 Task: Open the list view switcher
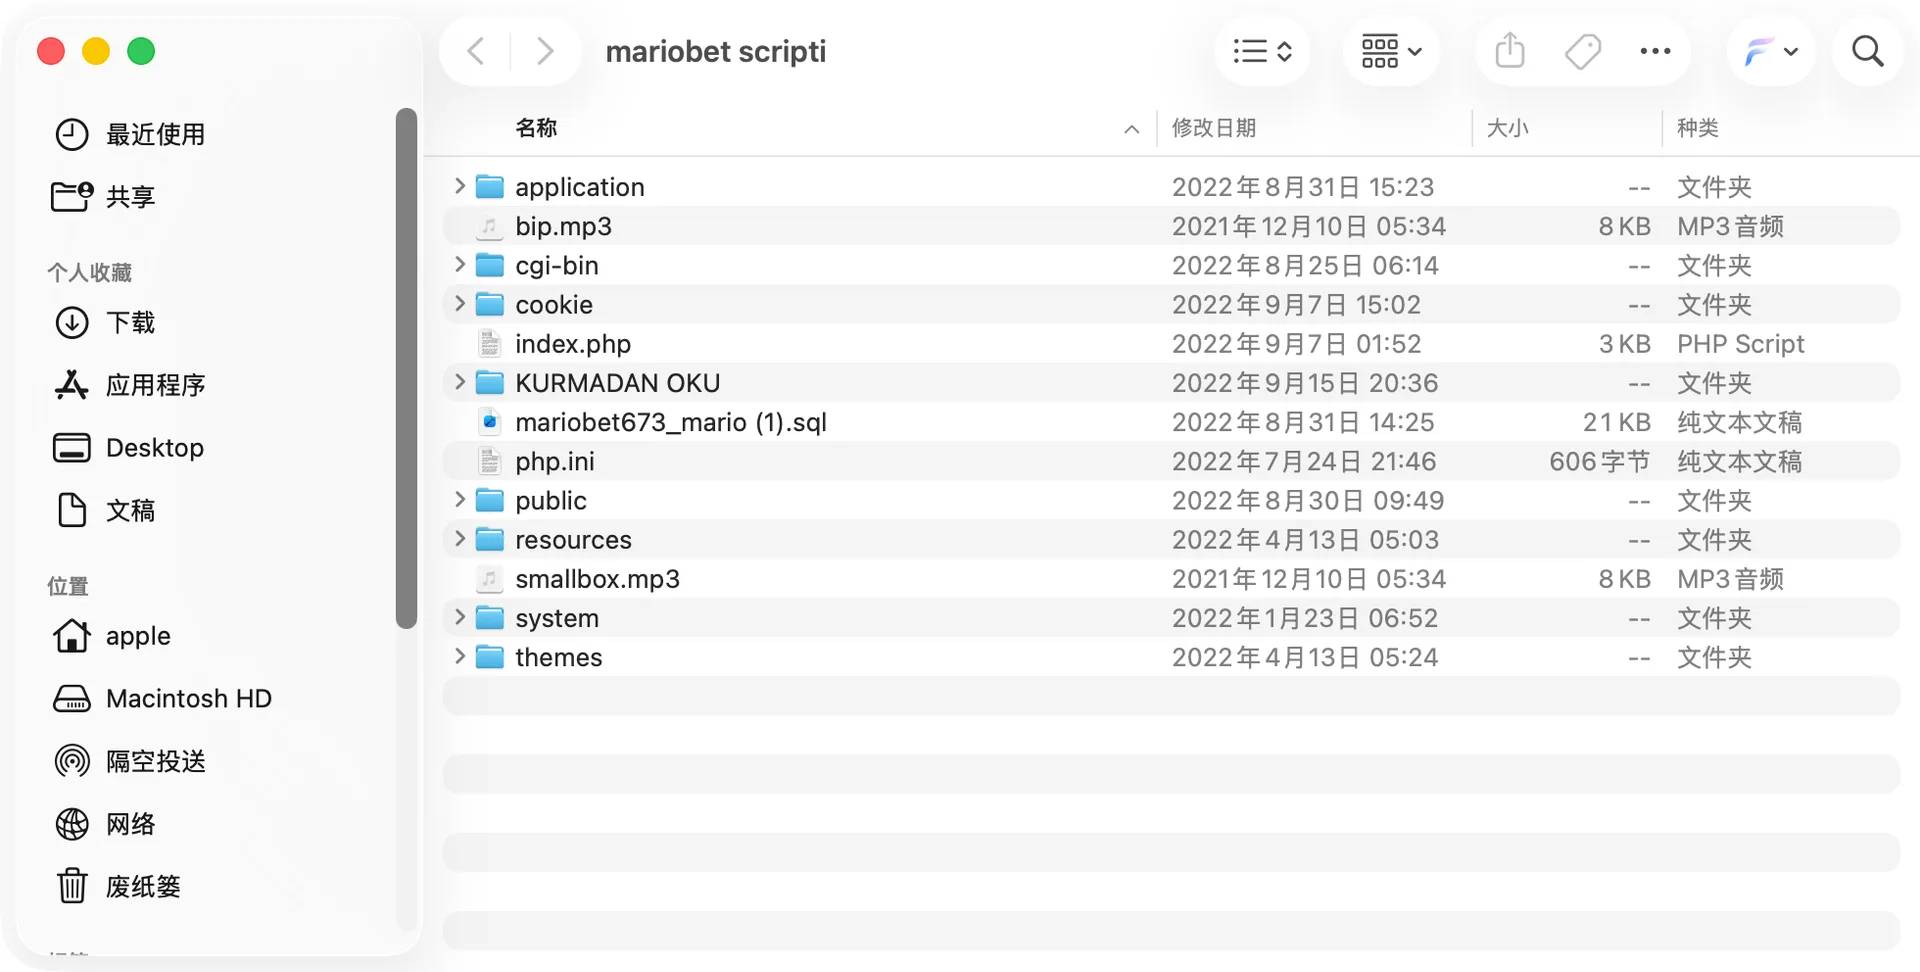click(1262, 51)
